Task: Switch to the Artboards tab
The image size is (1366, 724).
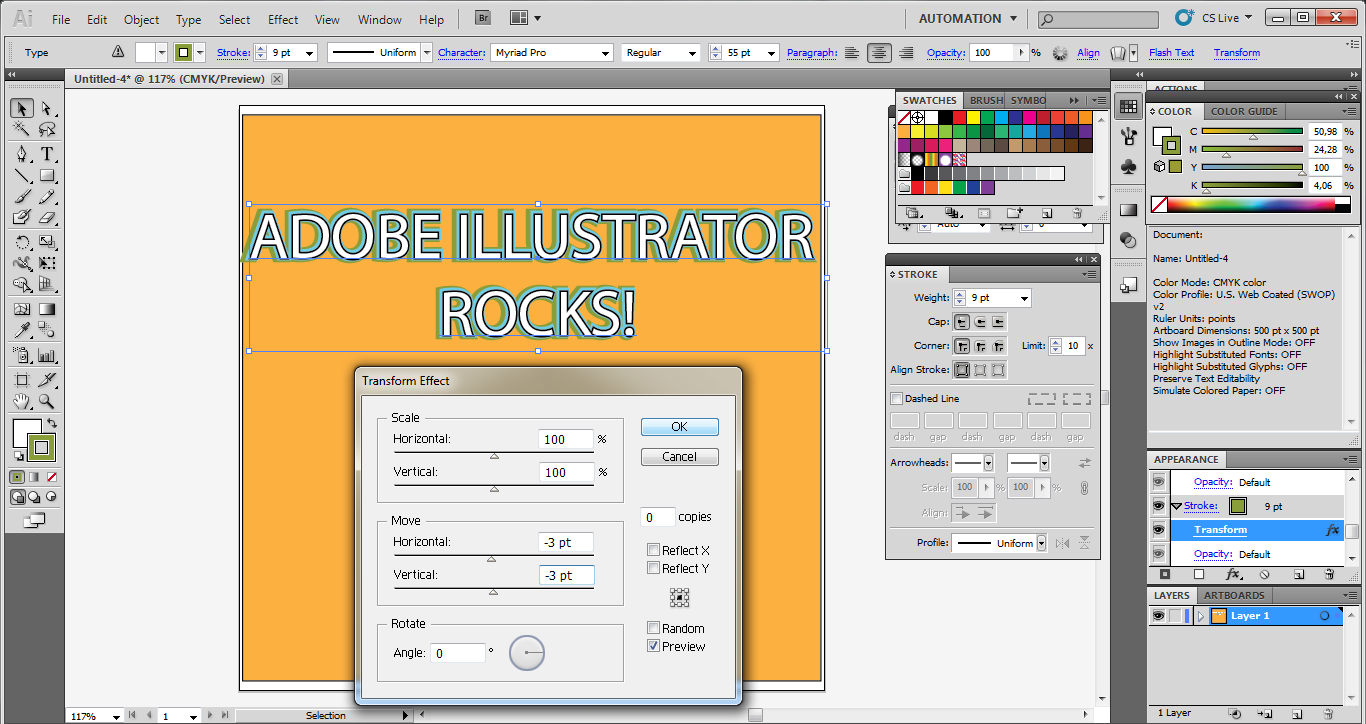Action: coord(1234,595)
